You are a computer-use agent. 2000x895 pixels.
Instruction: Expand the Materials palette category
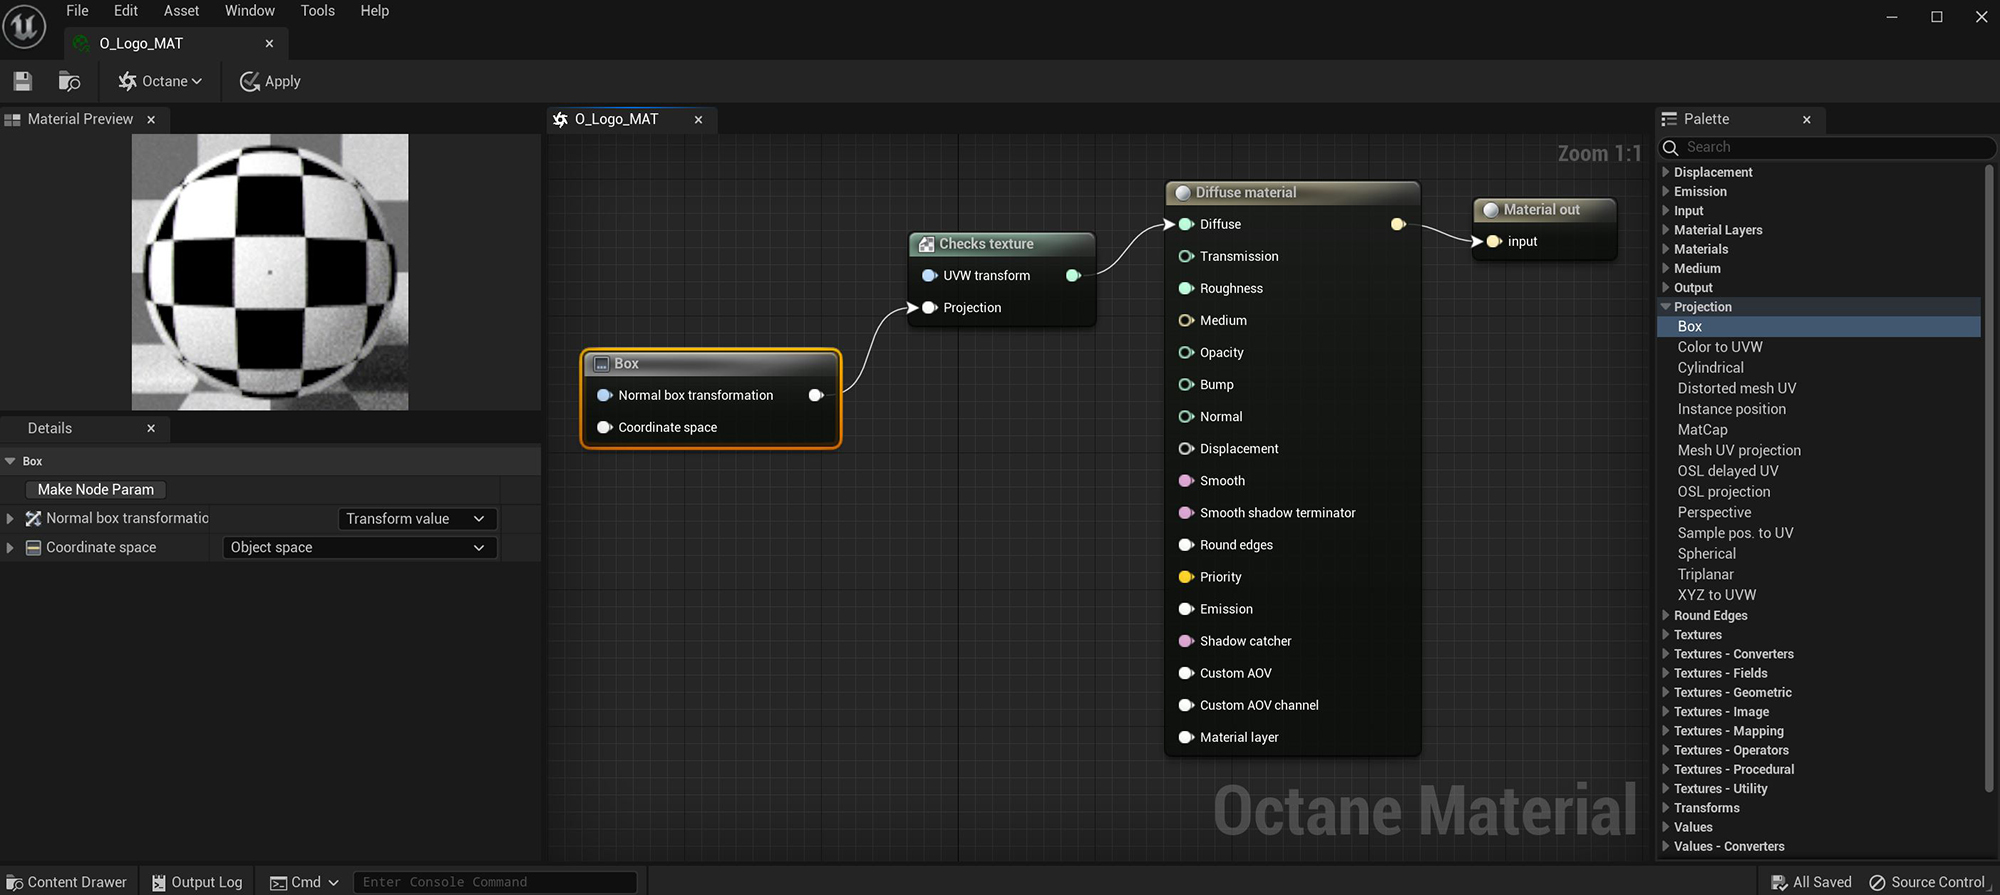pos(1666,249)
